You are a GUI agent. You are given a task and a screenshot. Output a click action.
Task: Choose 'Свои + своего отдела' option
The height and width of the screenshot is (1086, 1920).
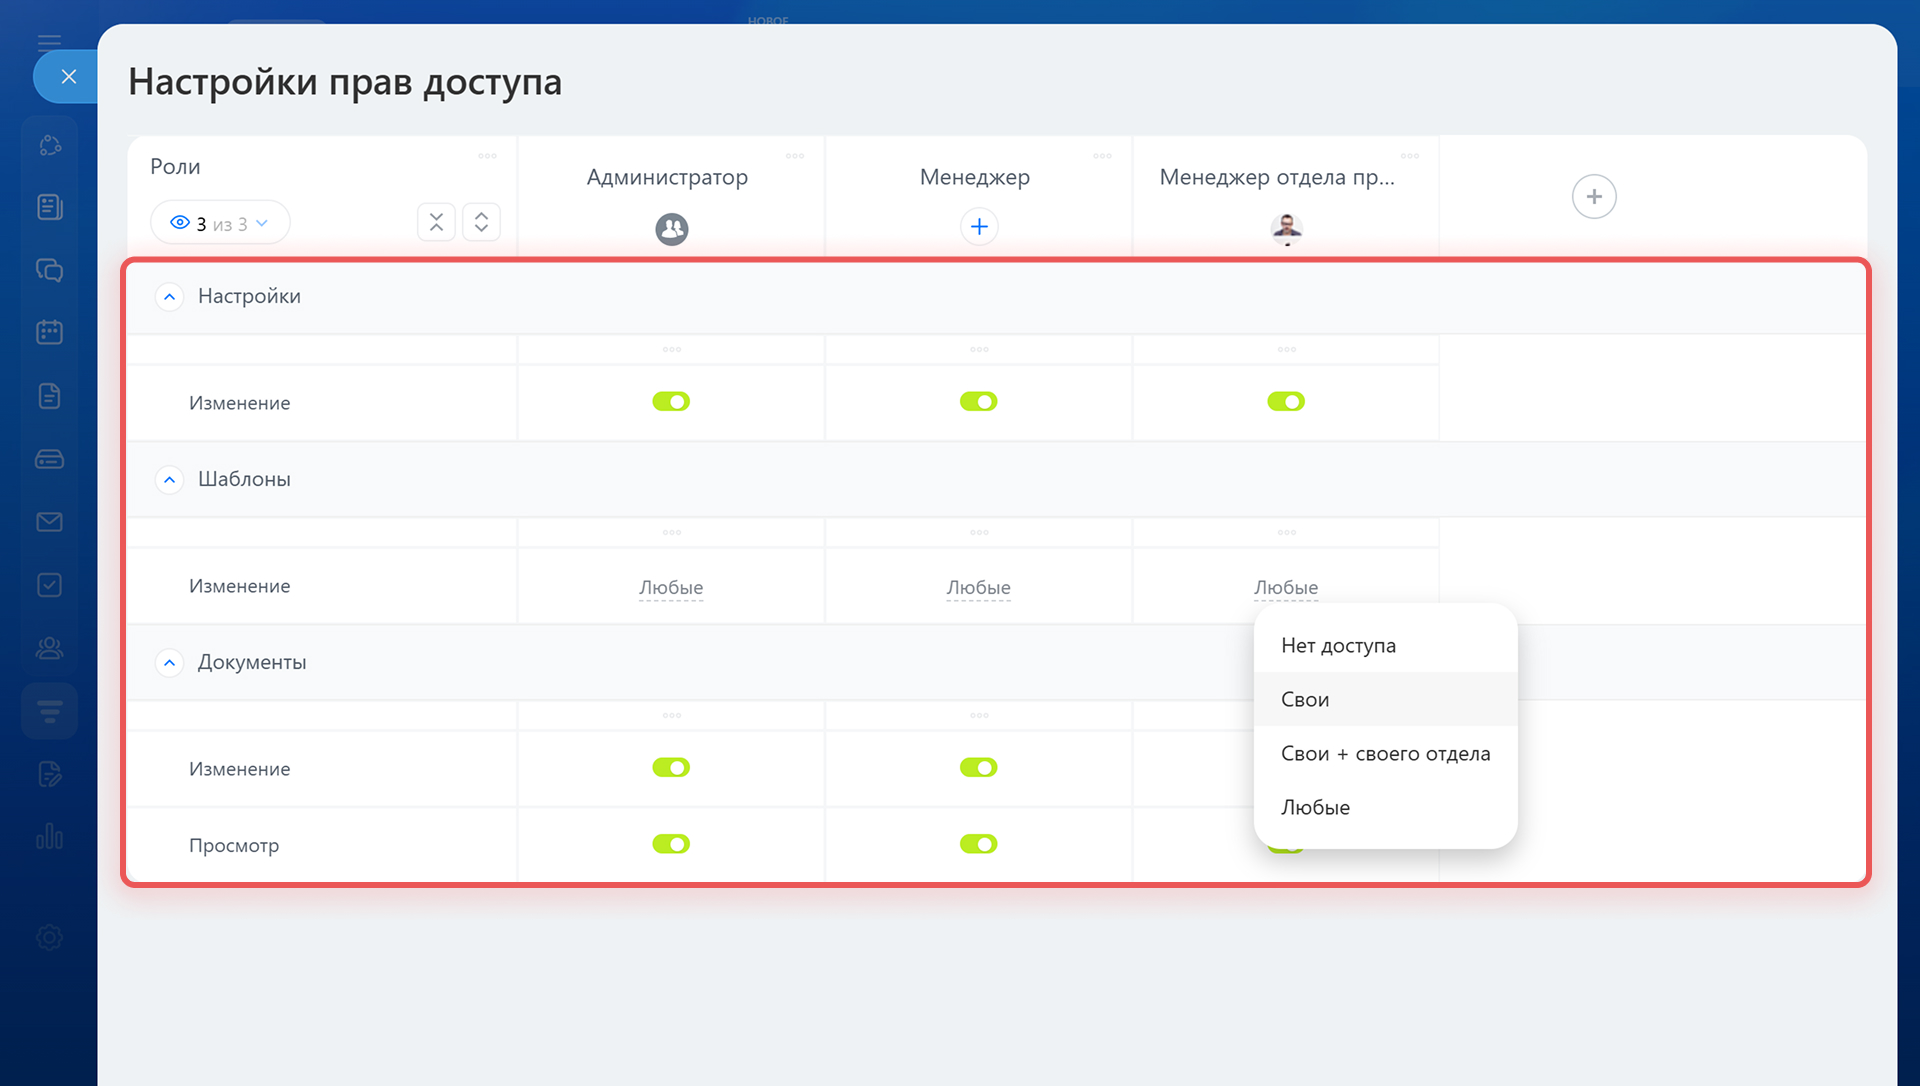(x=1385, y=754)
